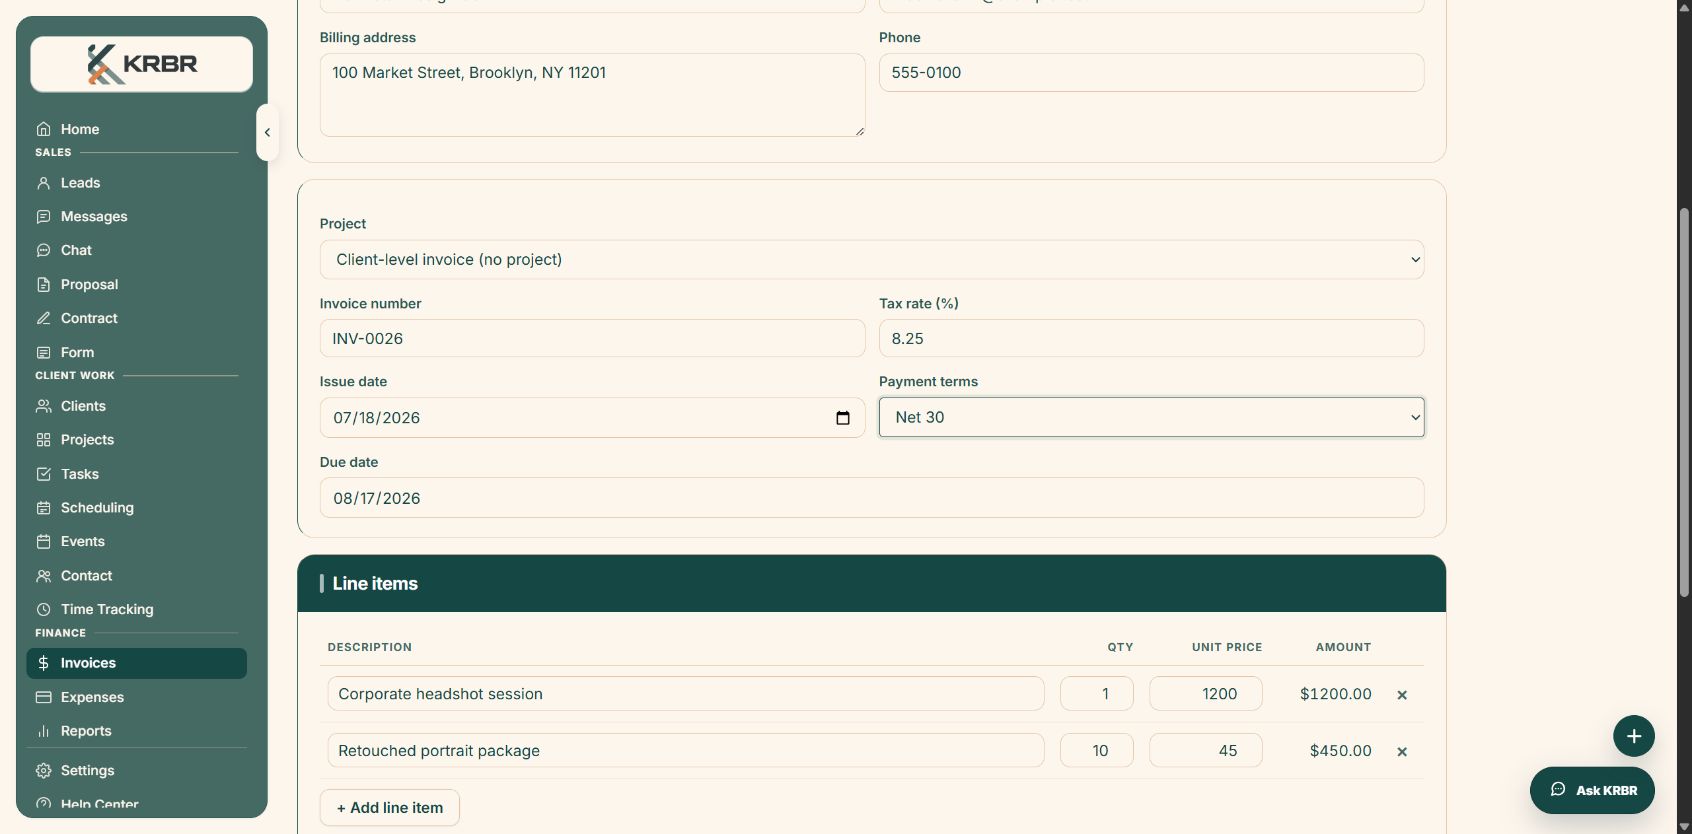
Task: Click the Due date field 08/17/2026
Action: [872, 498]
